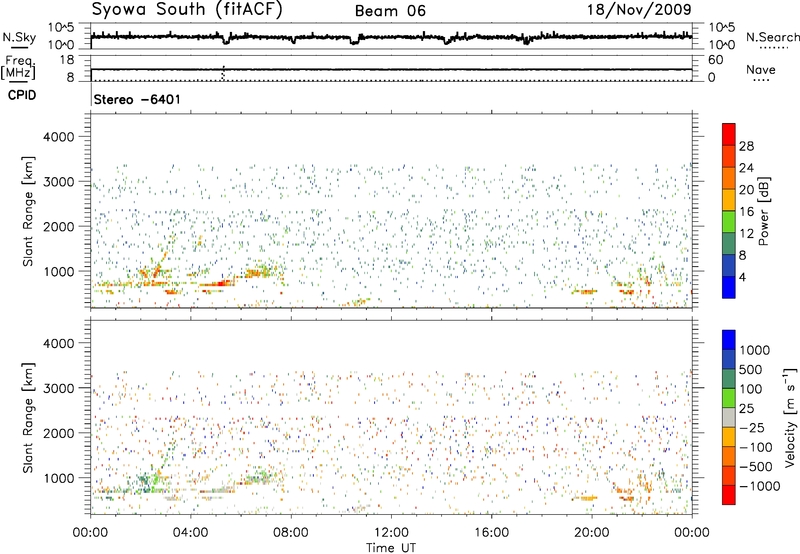This screenshot has width=800, height=554.
Task: Click the strong red echo near 05:00 in power panel
Action: (x=222, y=283)
